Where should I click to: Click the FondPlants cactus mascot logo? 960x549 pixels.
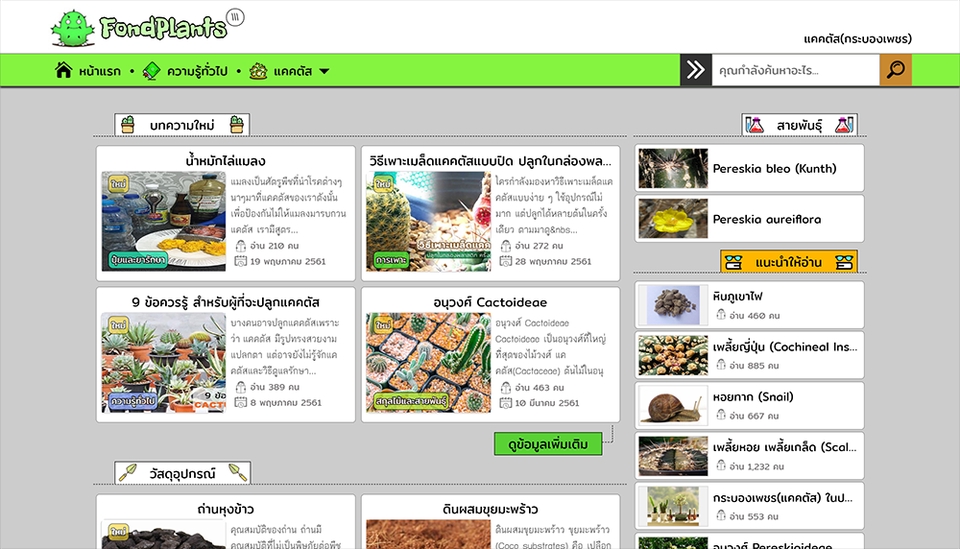tap(73, 28)
